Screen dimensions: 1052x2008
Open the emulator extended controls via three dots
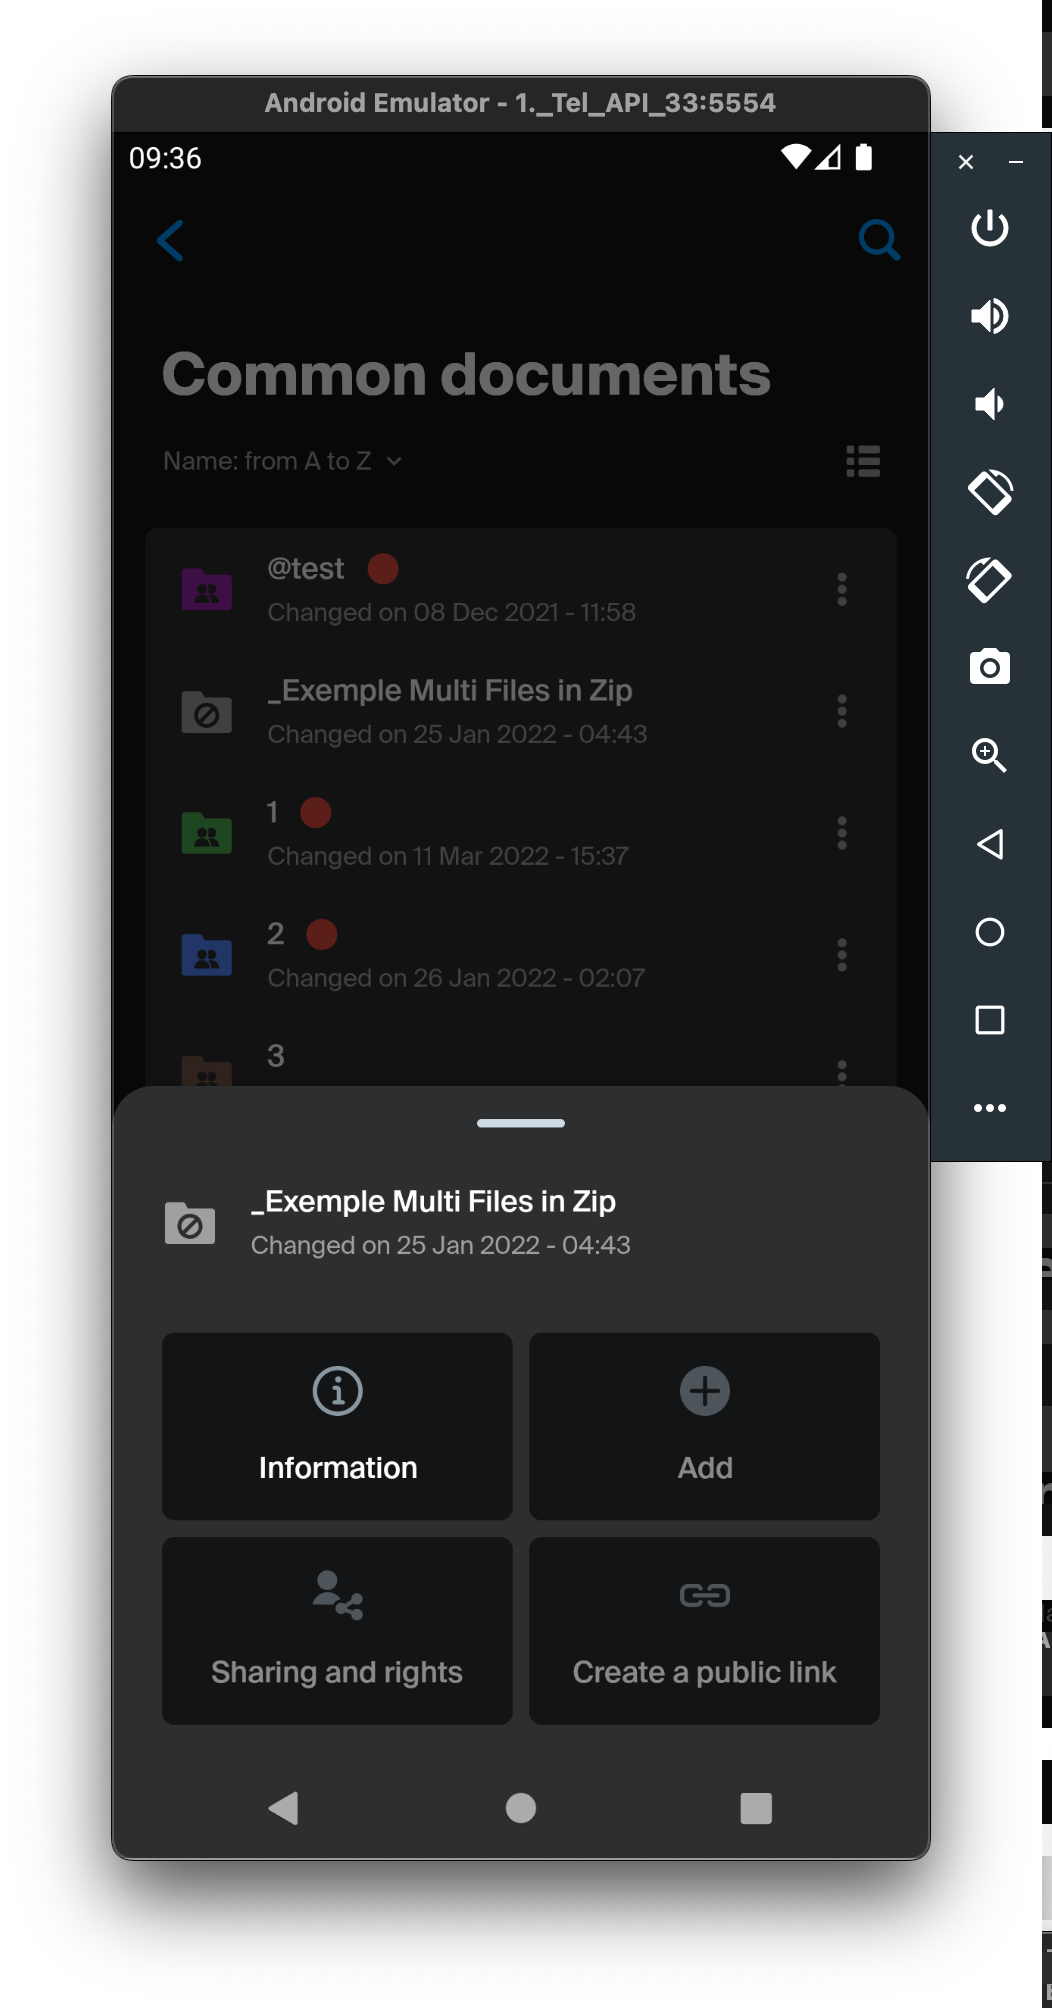coord(989,1107)
